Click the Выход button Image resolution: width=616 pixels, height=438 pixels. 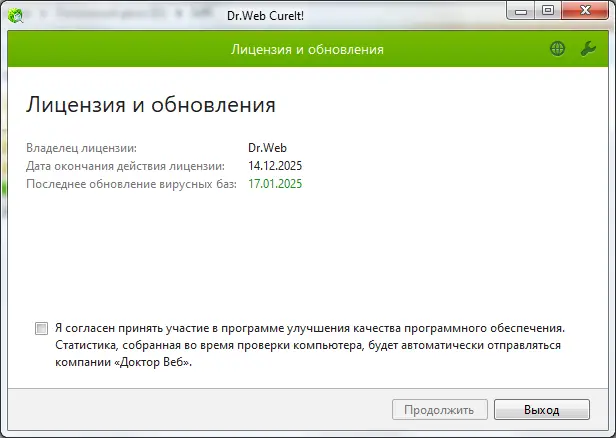click(x=542, y=410)
